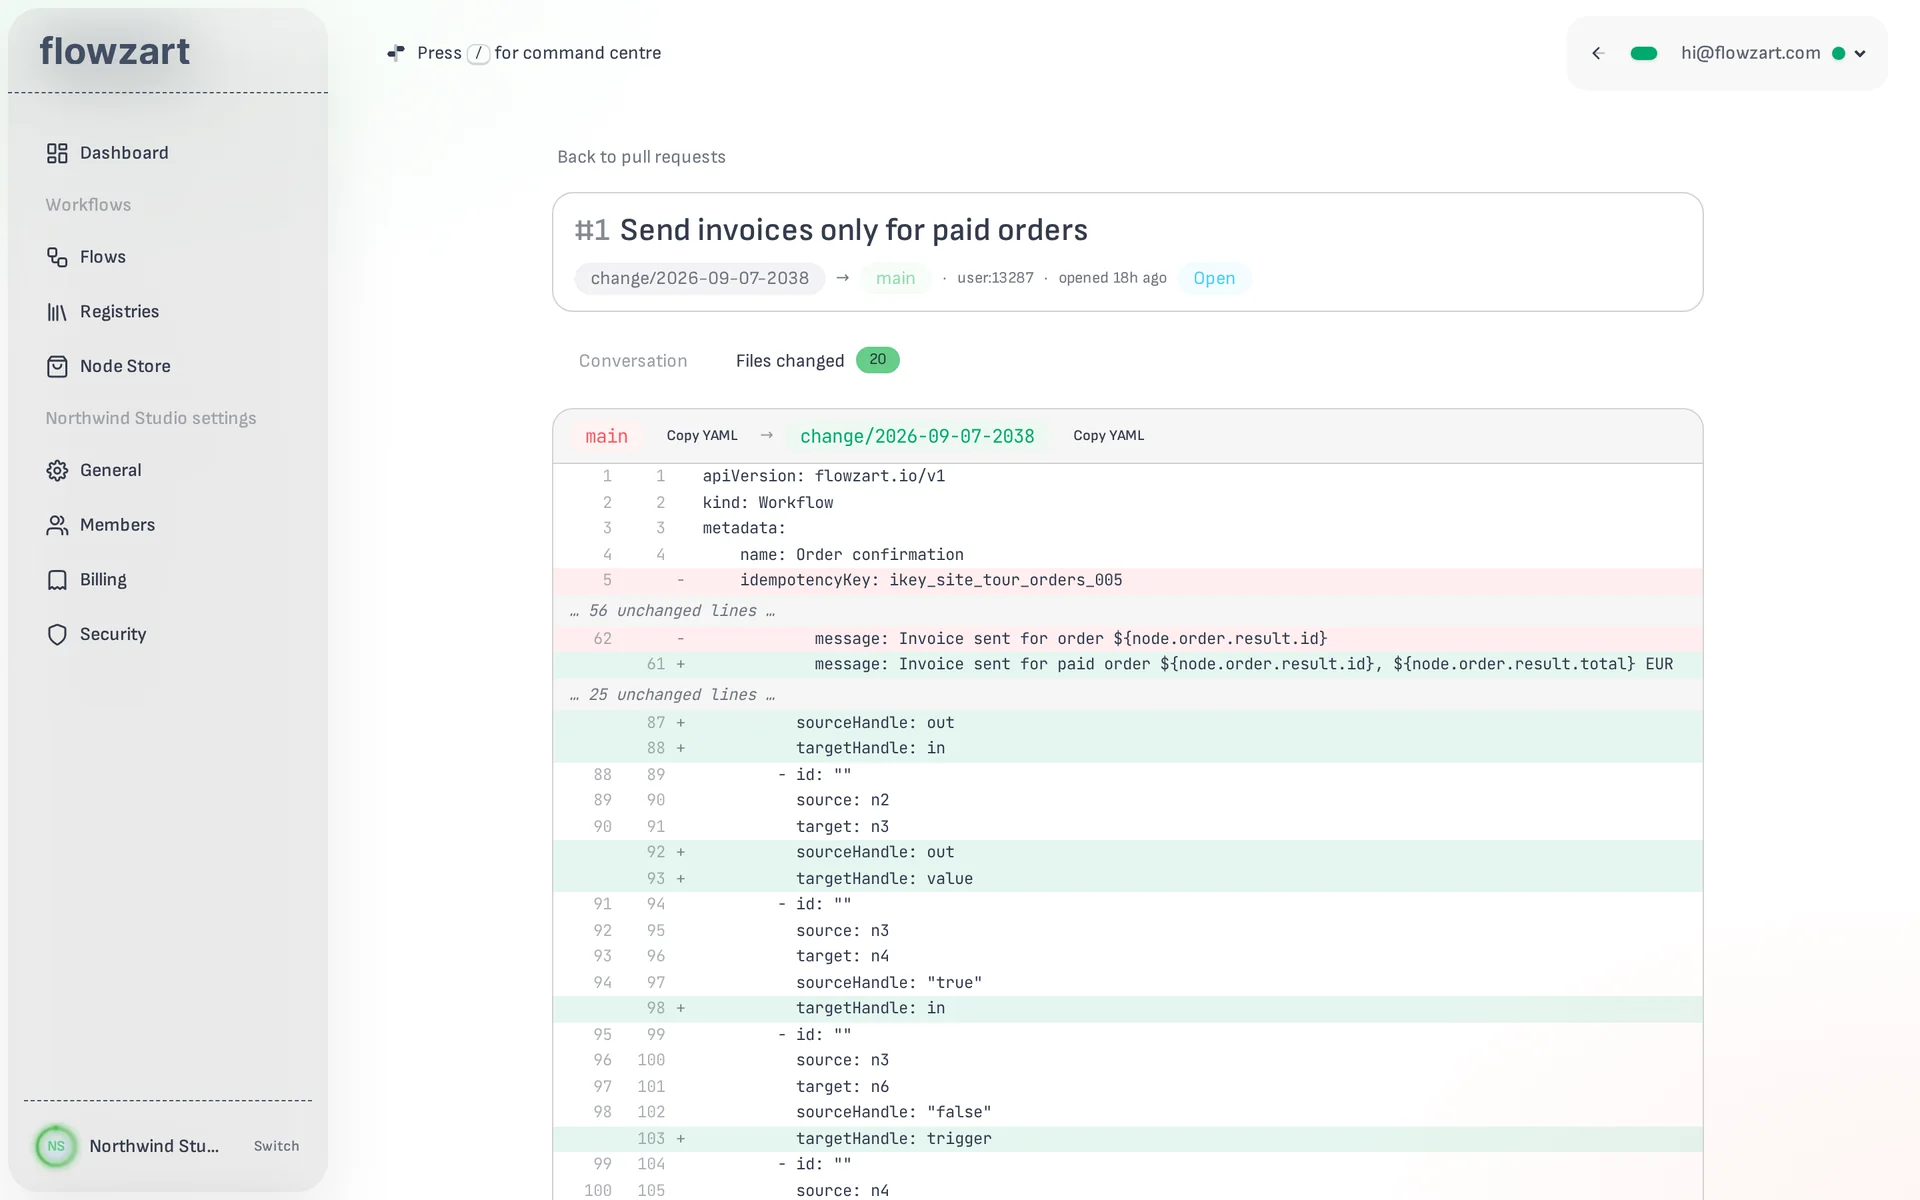
Task: Click the General gear icon
Action: click(x=57, y=470)
